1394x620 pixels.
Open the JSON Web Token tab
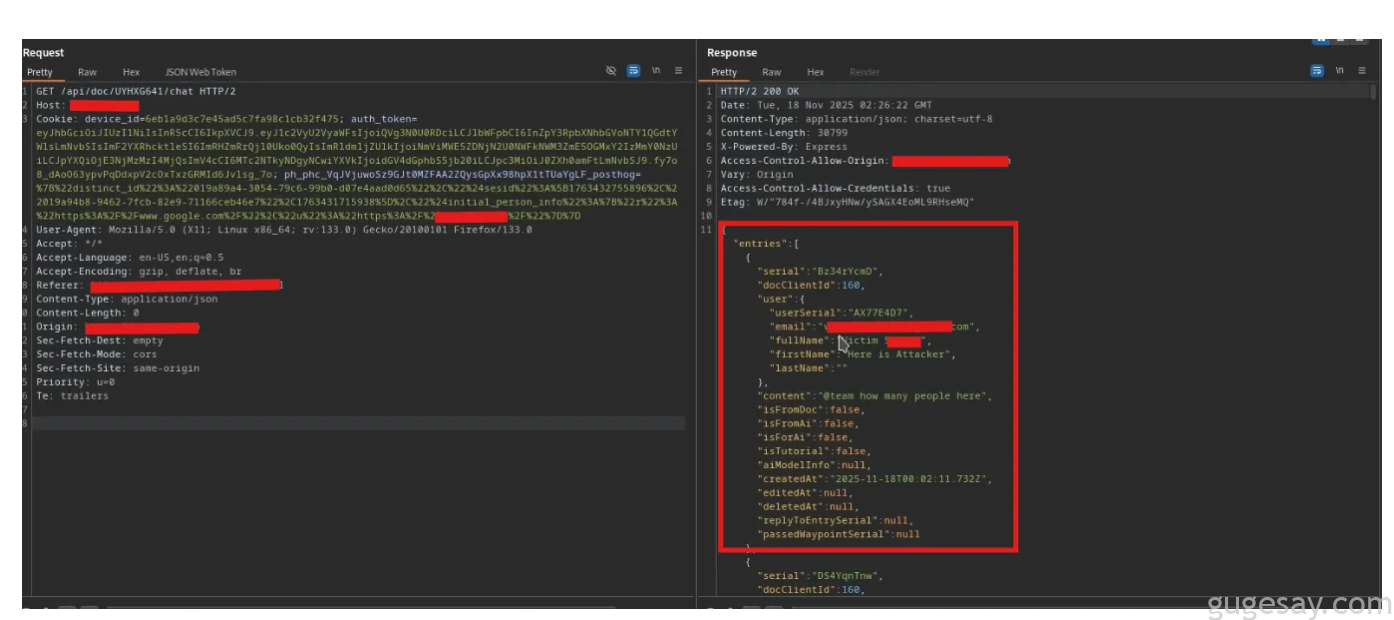[x=200, y=72]
